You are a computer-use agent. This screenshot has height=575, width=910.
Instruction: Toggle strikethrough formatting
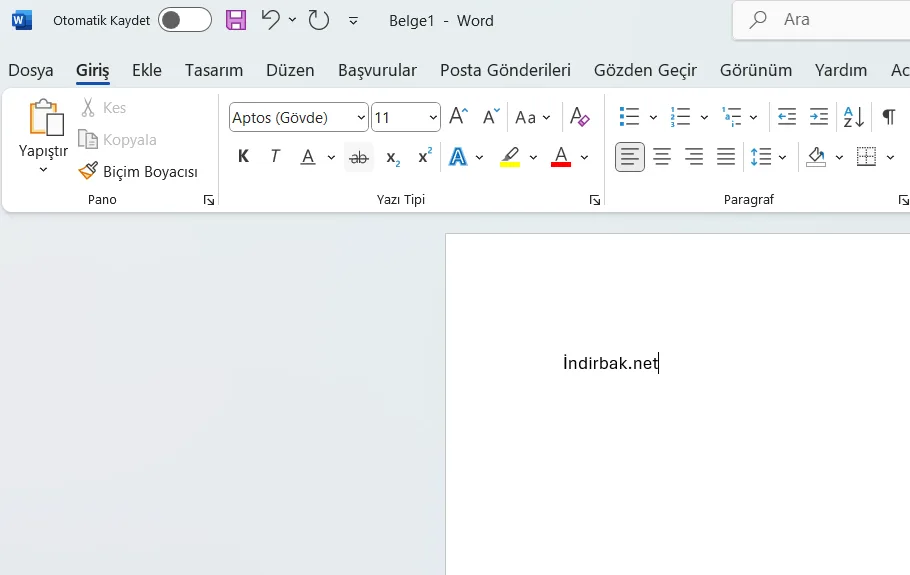(x=359, y=157)
